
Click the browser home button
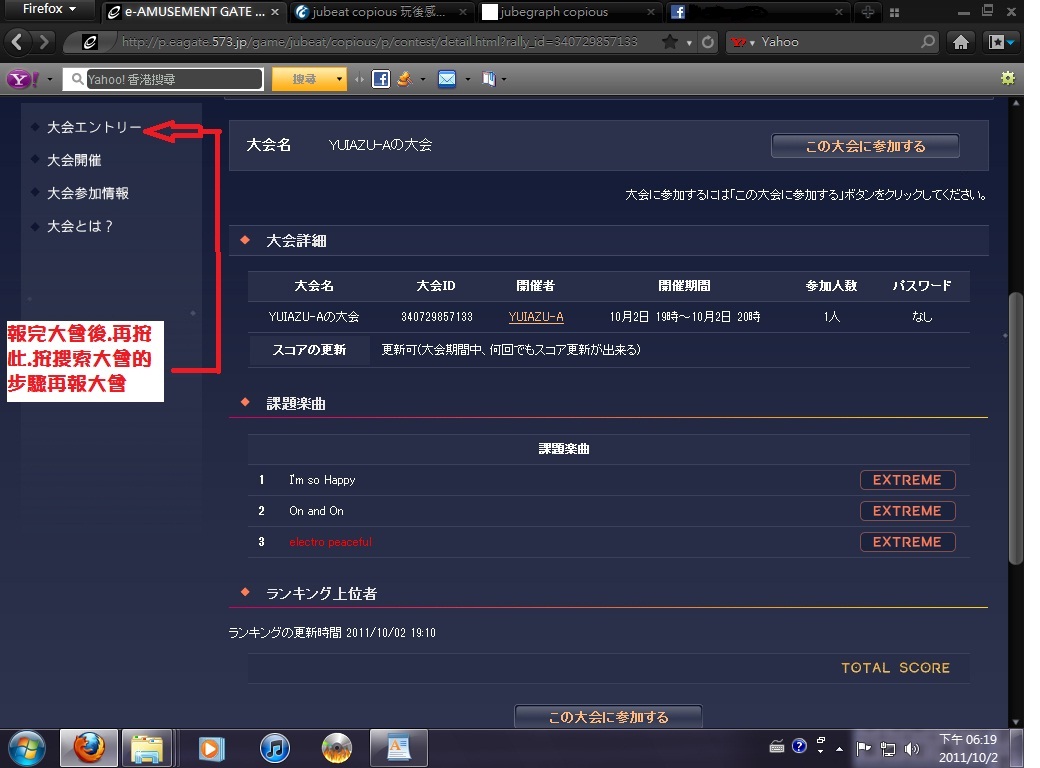(960, 42)
